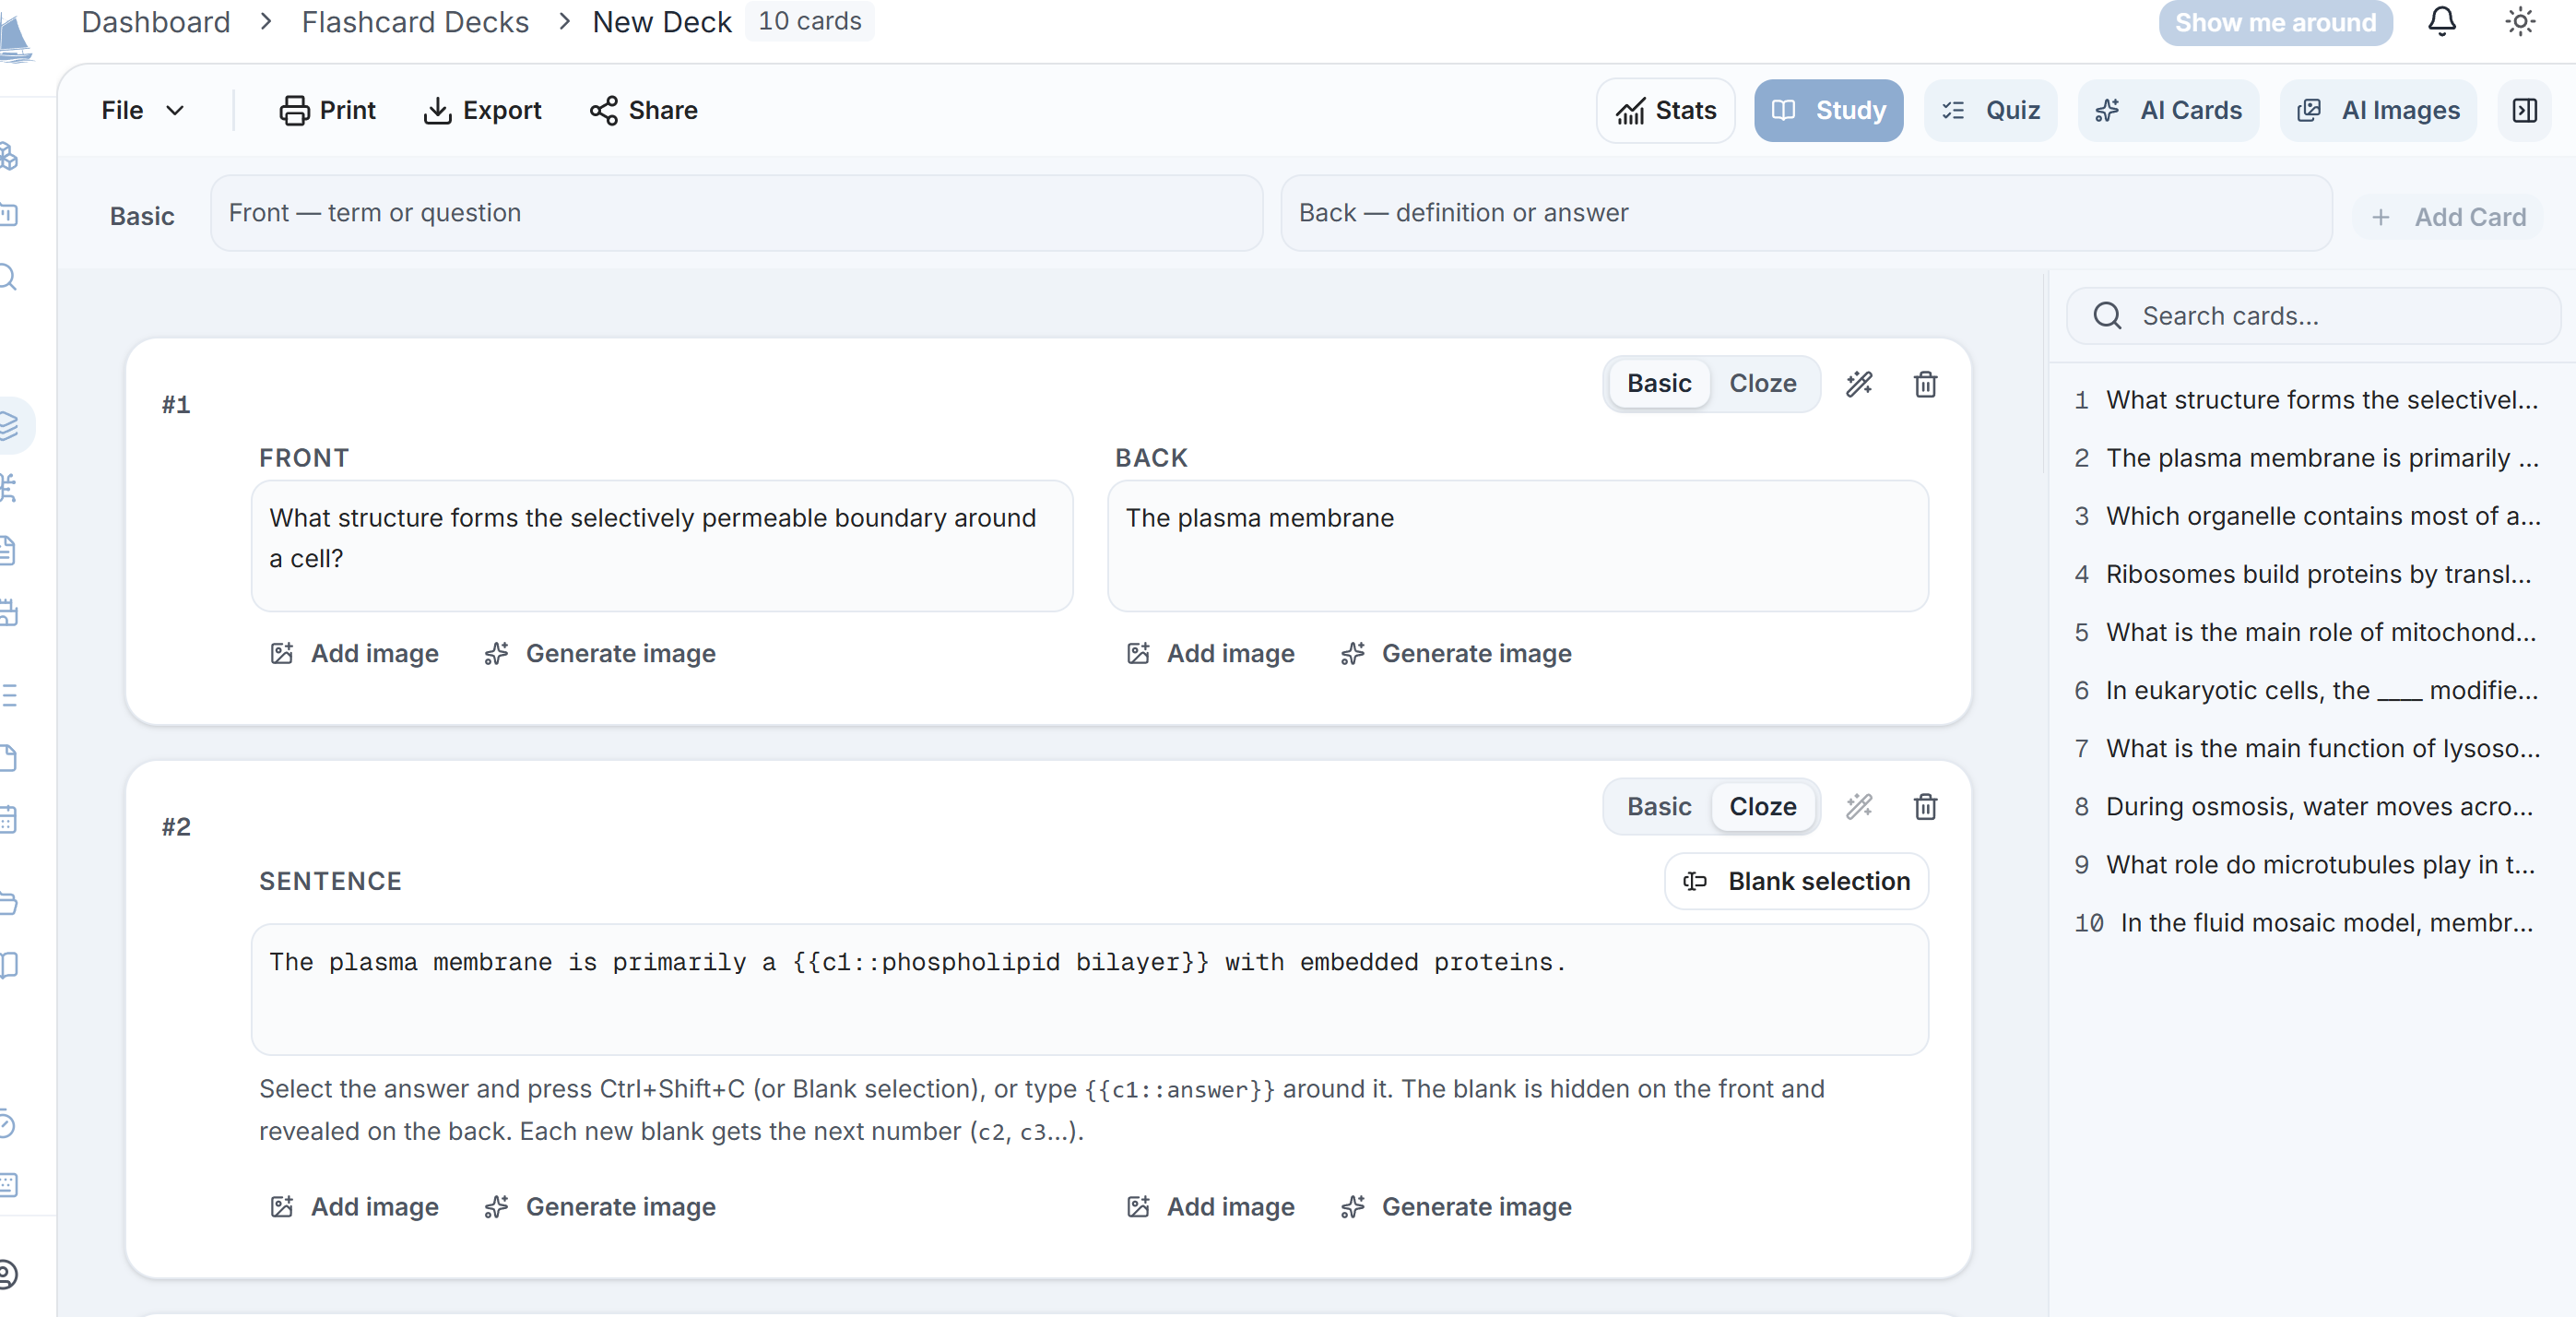Click the Add Card button

(x=2449, y=217)
